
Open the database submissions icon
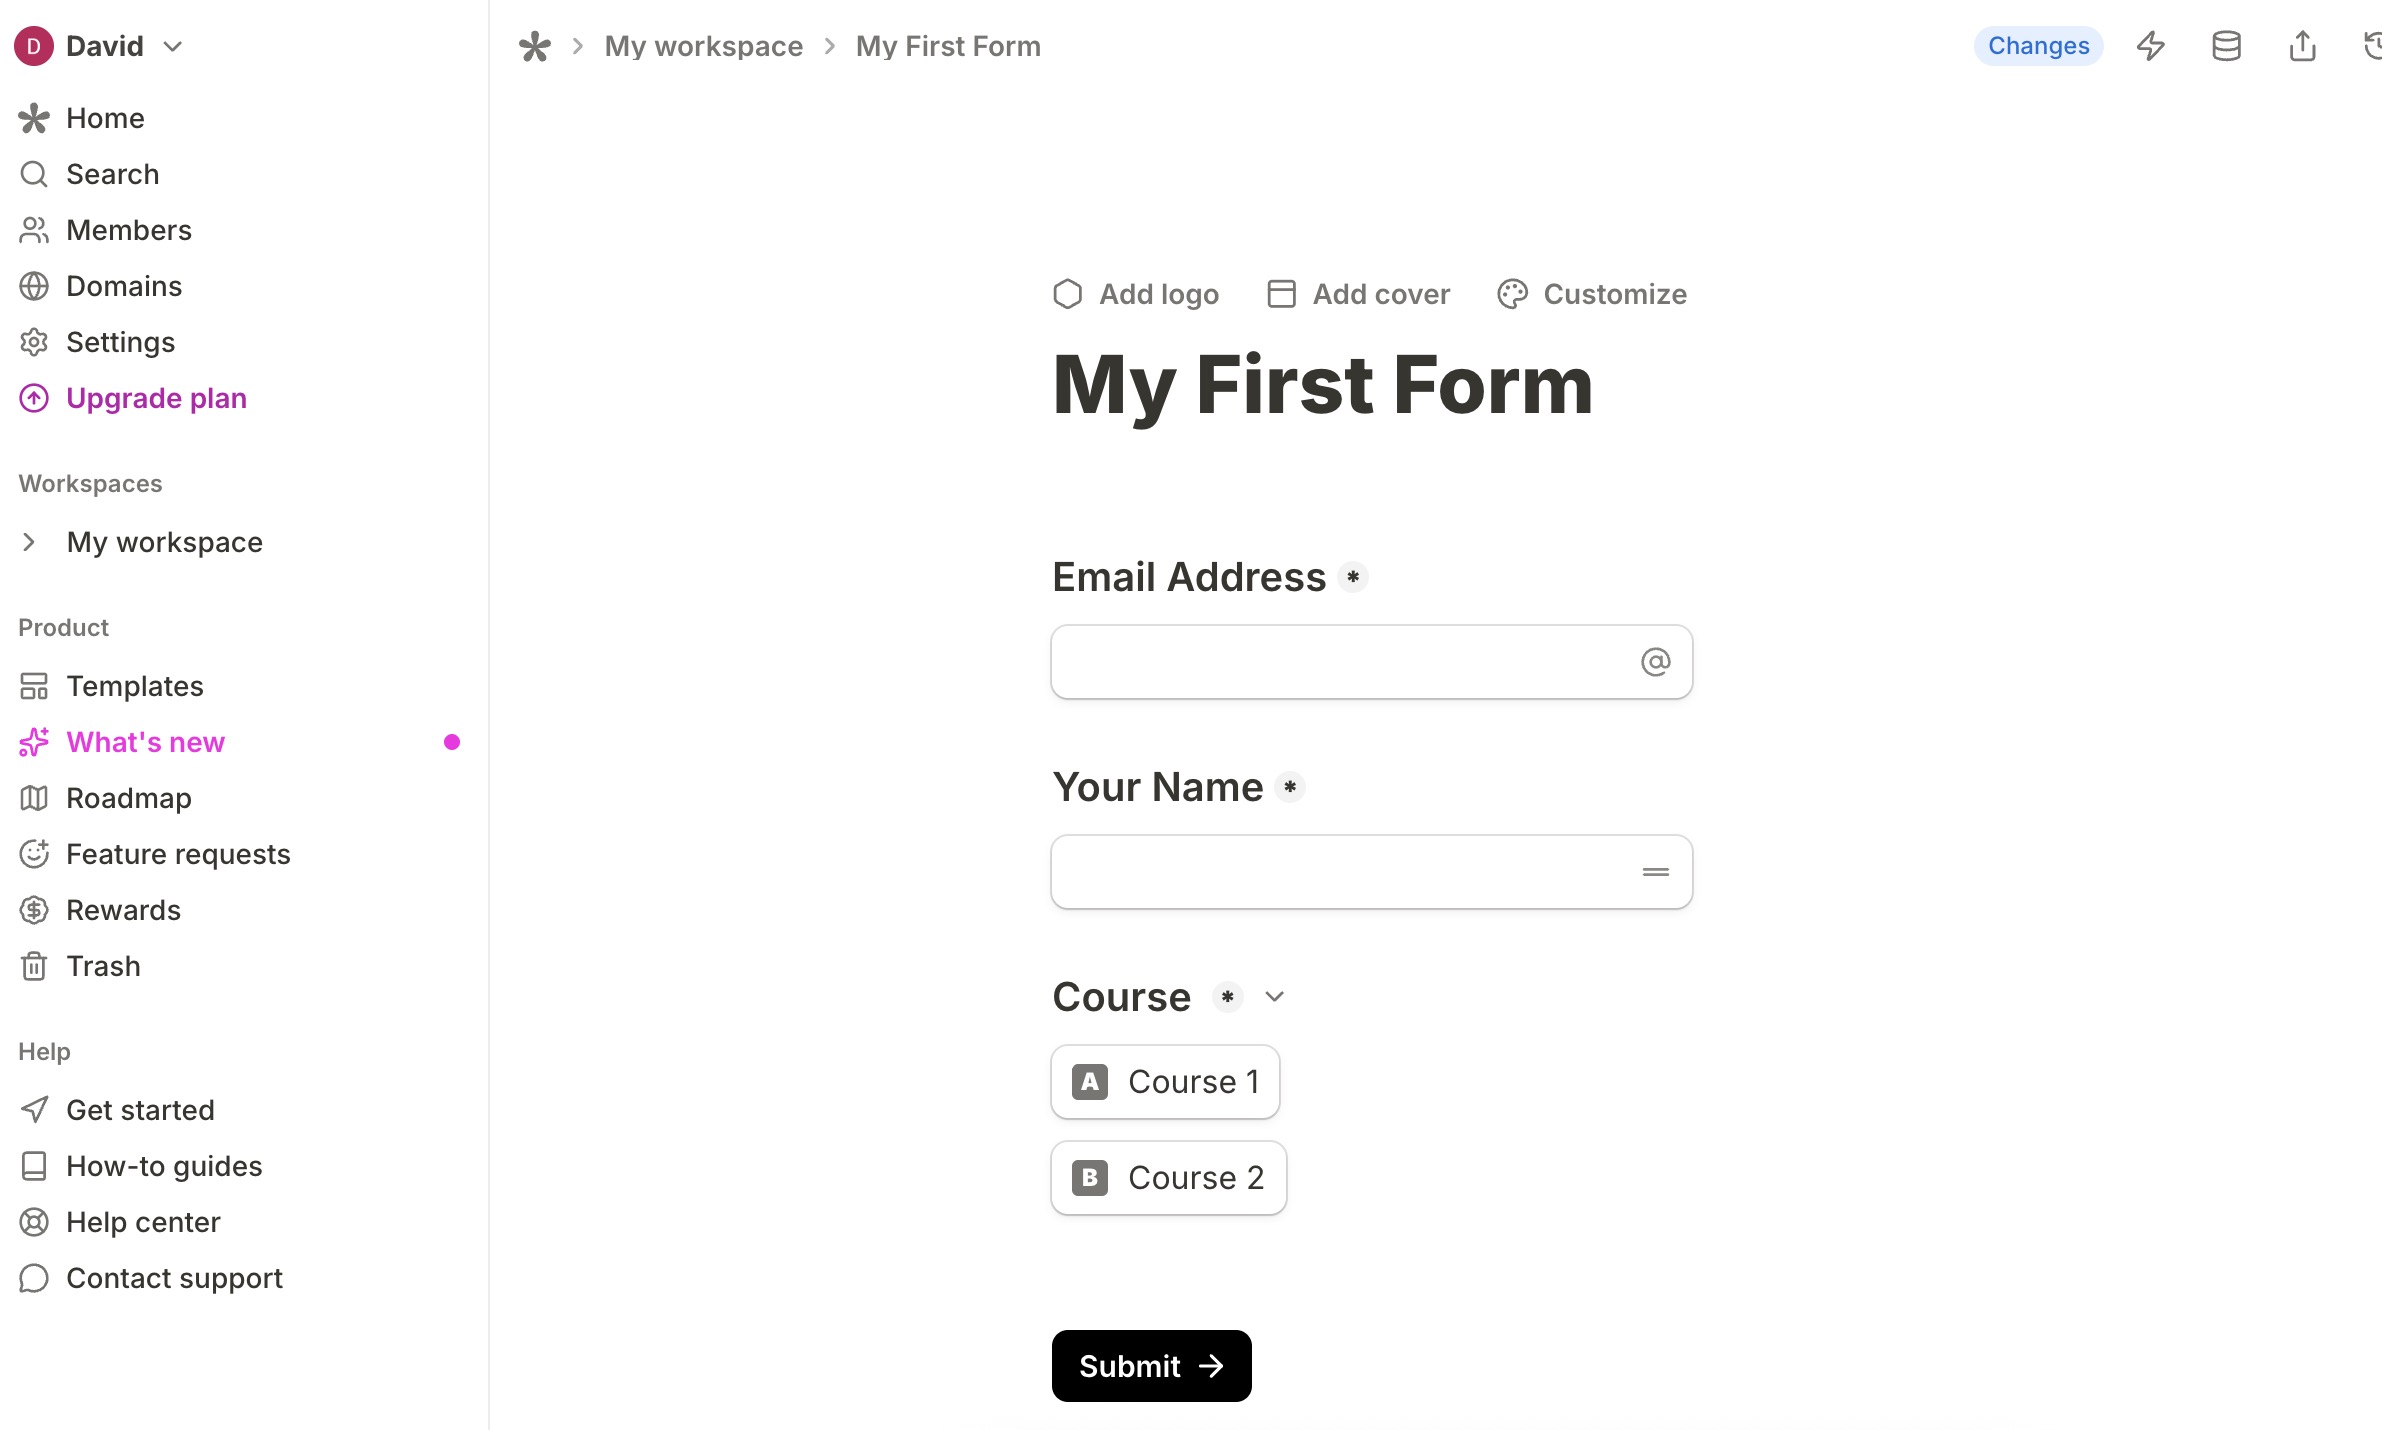(x=2226, y=46)
